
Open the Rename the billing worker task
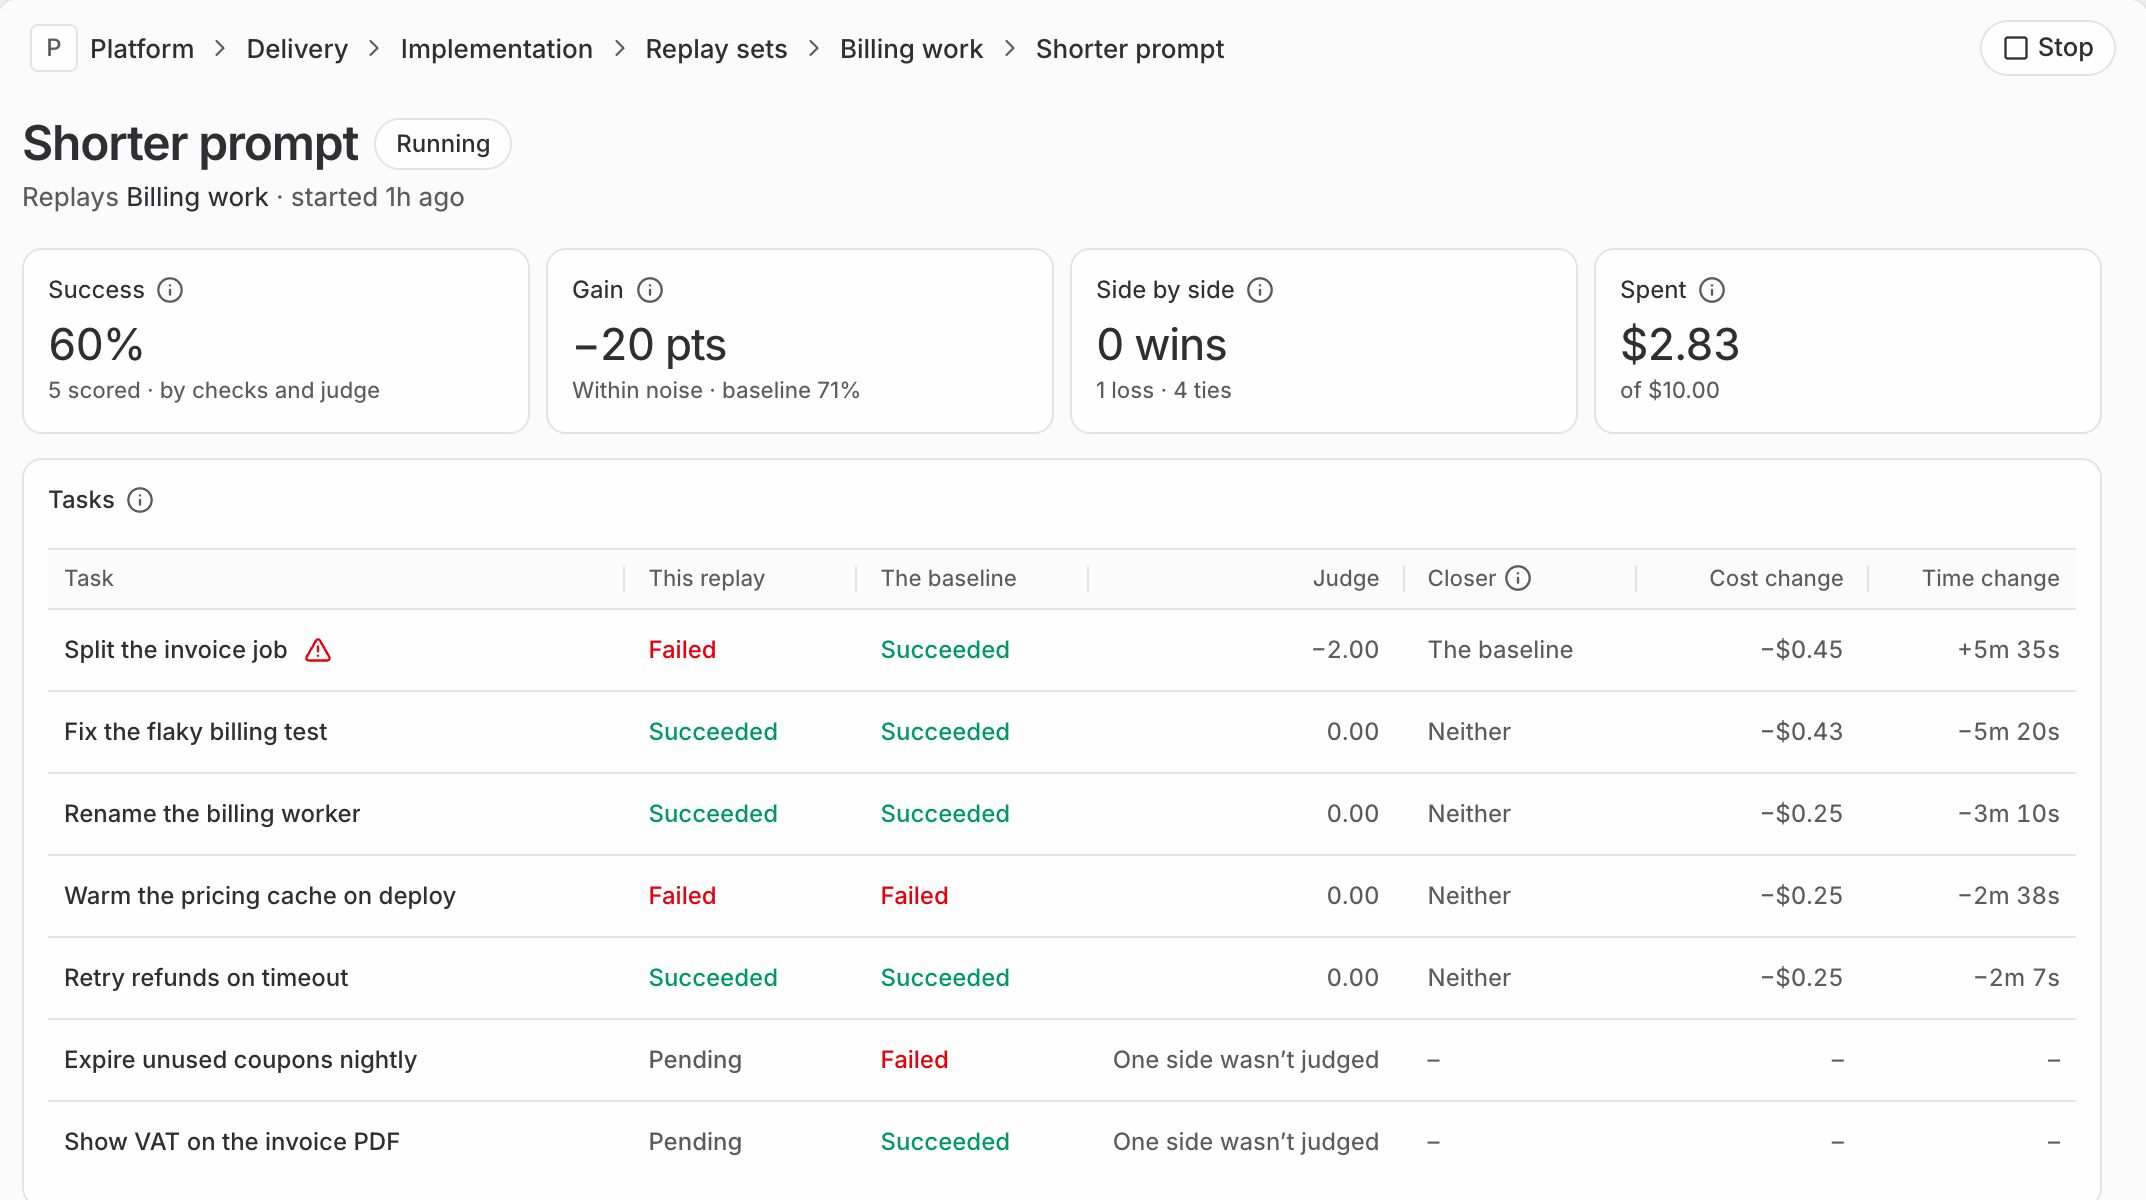coord(212,814)
